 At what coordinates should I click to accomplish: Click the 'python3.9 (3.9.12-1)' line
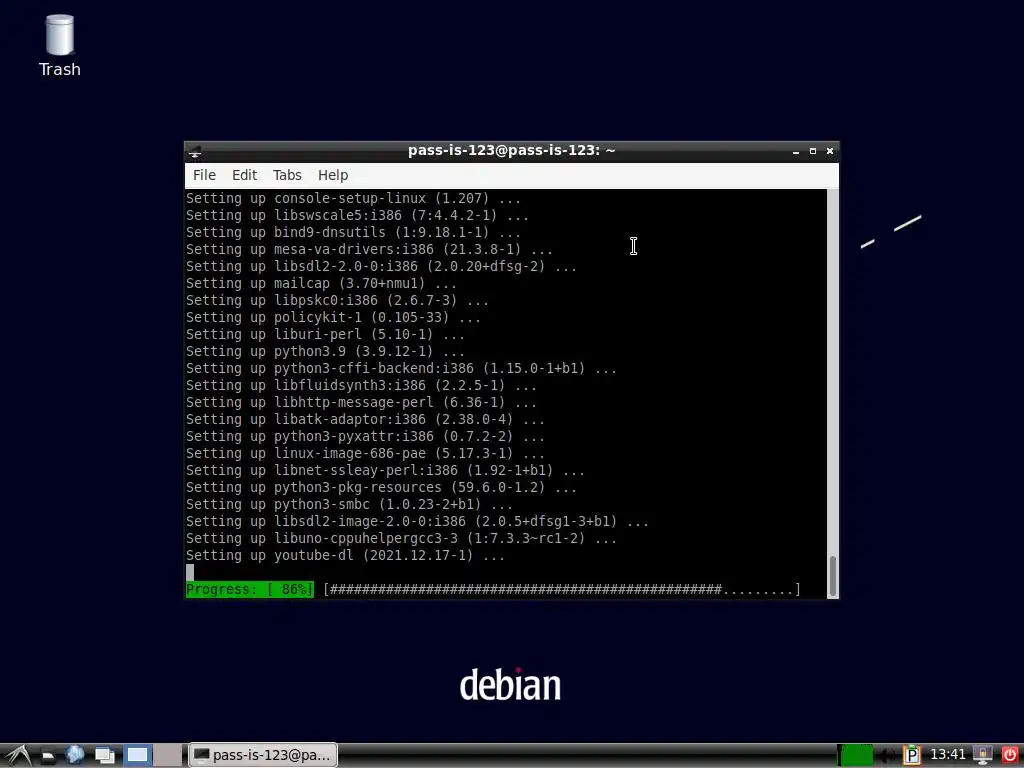coord(325,351)
